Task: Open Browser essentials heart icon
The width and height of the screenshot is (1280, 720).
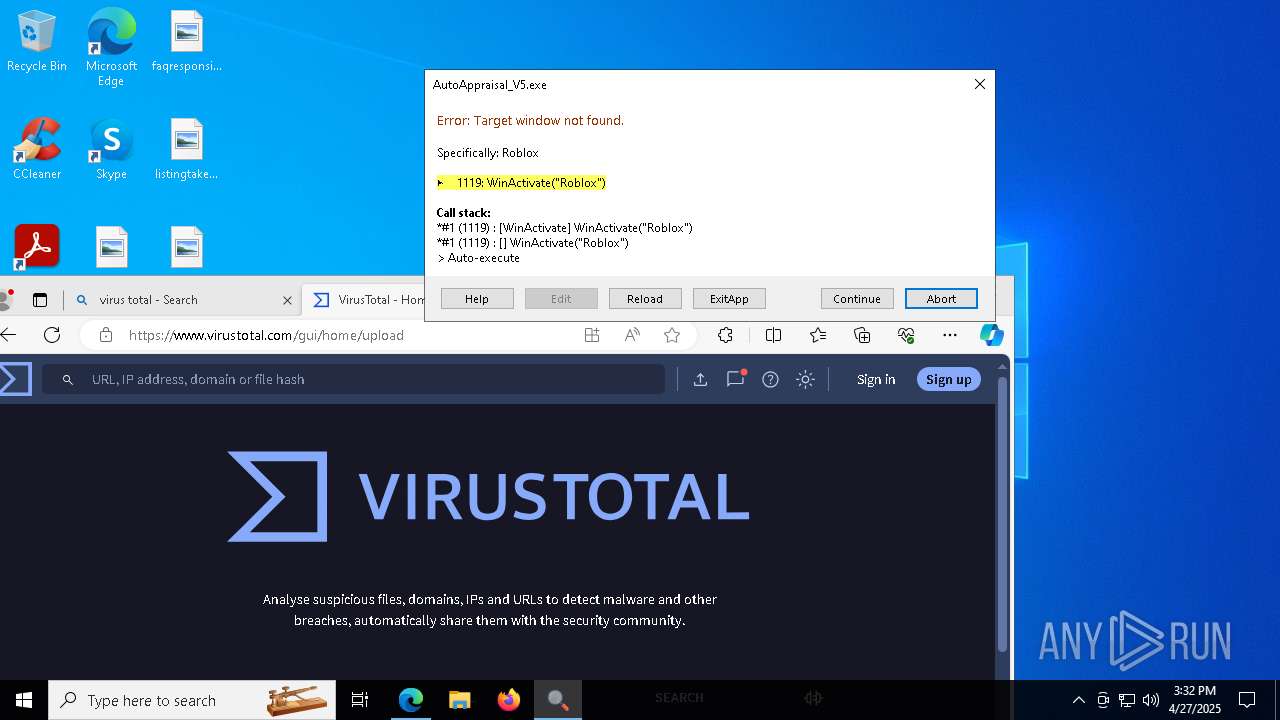Action: pos(906,335)
